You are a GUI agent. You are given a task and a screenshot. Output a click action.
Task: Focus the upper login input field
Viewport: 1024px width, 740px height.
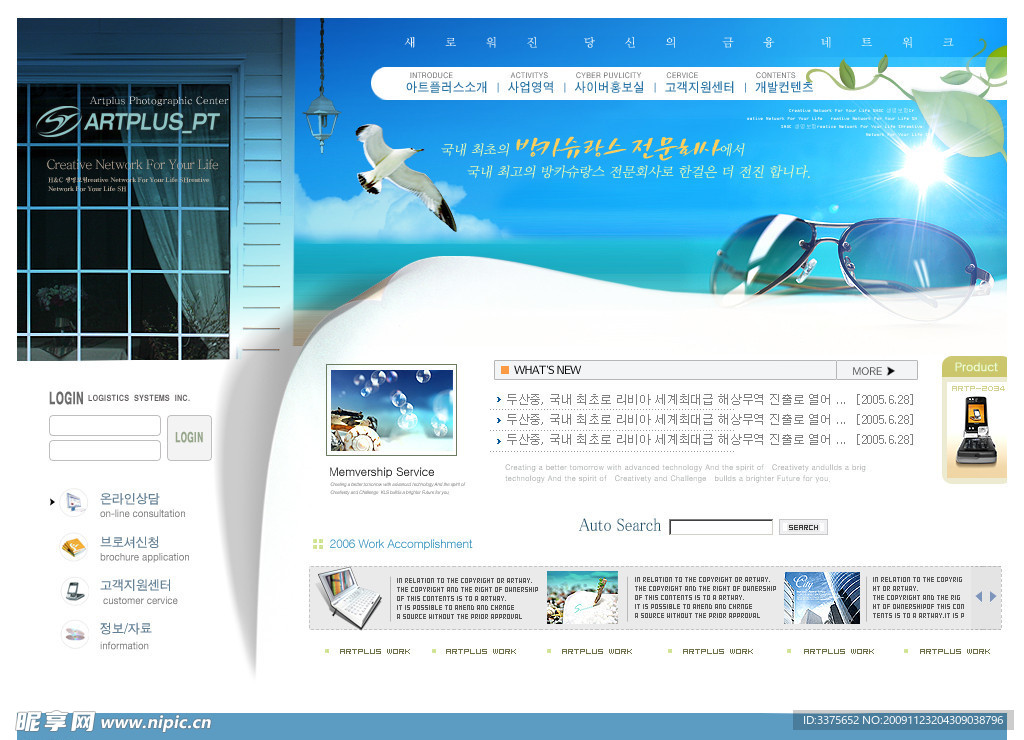[x=104, y=425]
